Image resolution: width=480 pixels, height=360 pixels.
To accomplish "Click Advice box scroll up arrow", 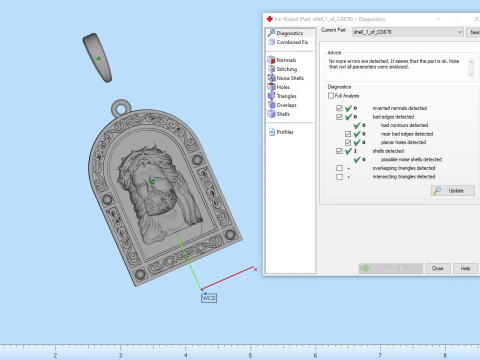I will click(x=471, y=62).
